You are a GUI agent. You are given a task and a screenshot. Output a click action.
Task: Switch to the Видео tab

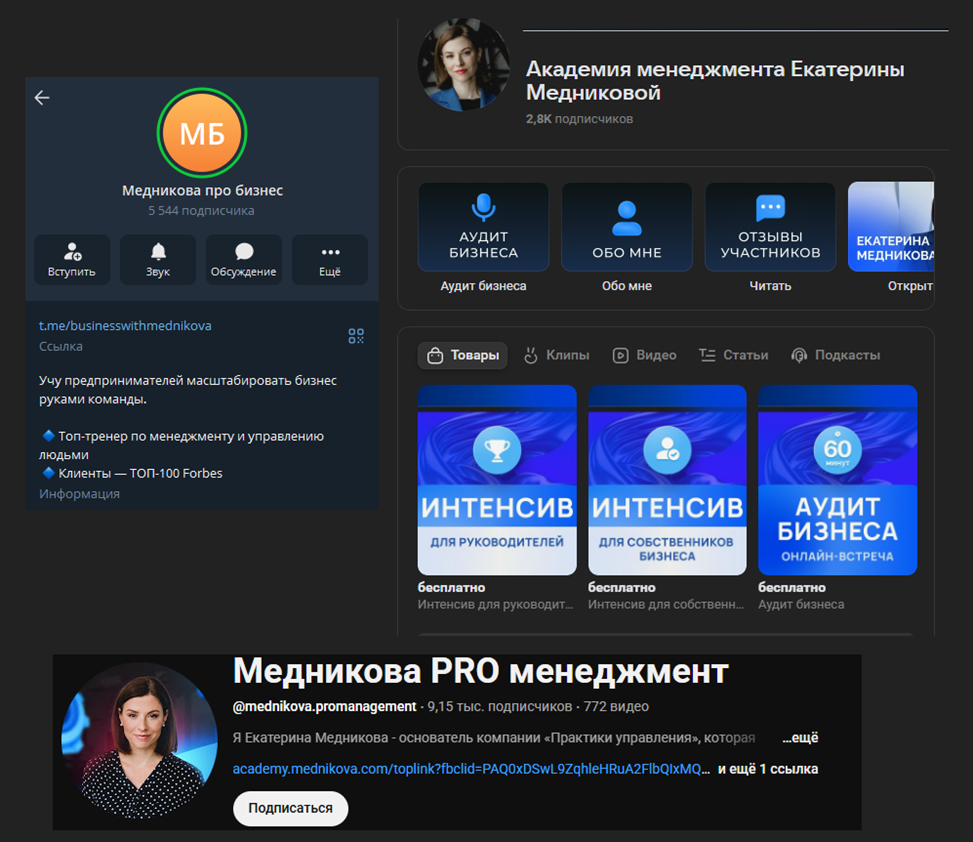tap(645, 355)
